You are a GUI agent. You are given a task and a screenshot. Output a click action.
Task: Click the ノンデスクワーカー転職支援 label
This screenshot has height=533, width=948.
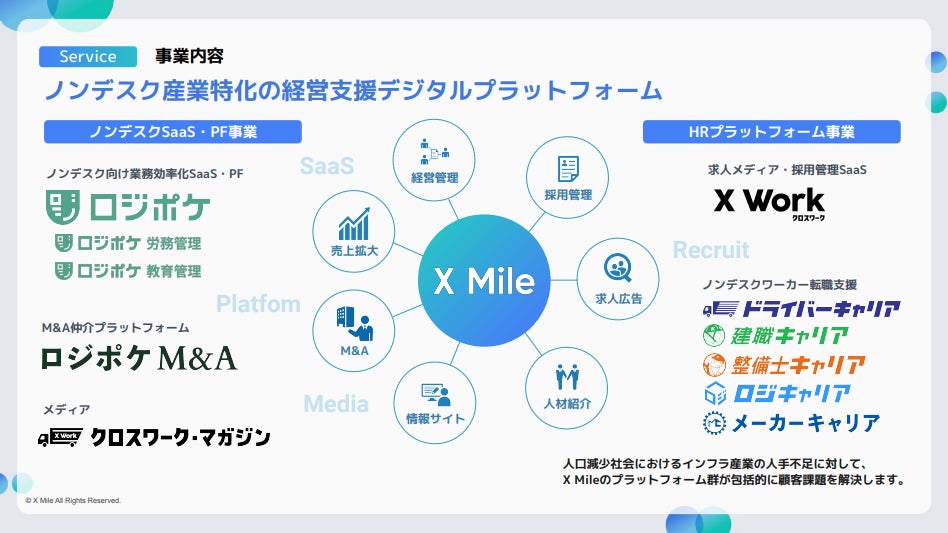pos(779,285)
